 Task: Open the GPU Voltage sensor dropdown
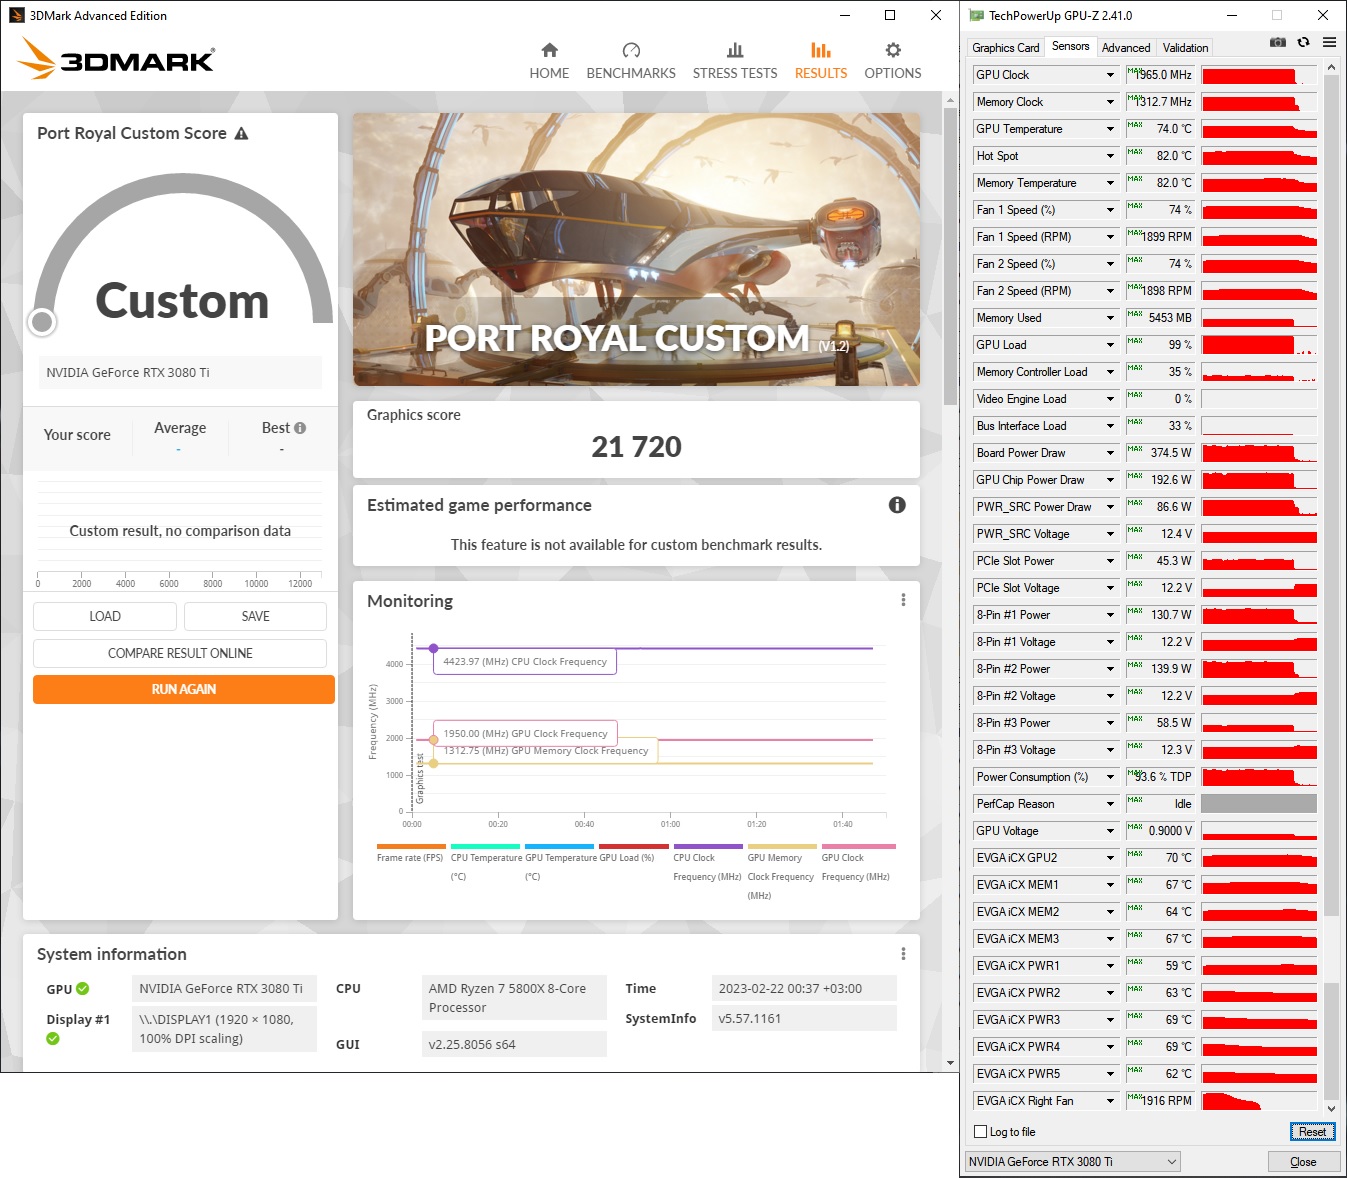click(x=1110, y=831)
